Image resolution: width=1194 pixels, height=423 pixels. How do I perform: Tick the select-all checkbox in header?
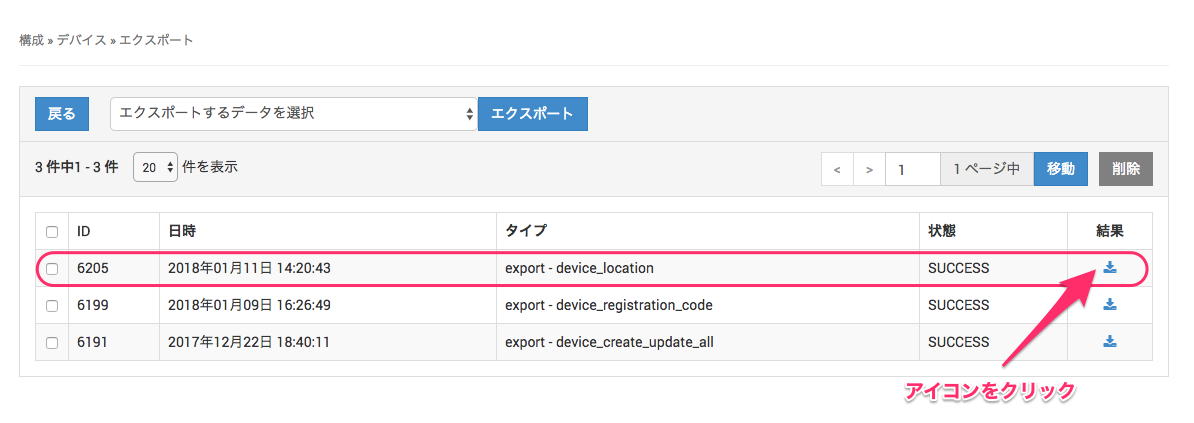pyautogui.click(x=52, y=231)
